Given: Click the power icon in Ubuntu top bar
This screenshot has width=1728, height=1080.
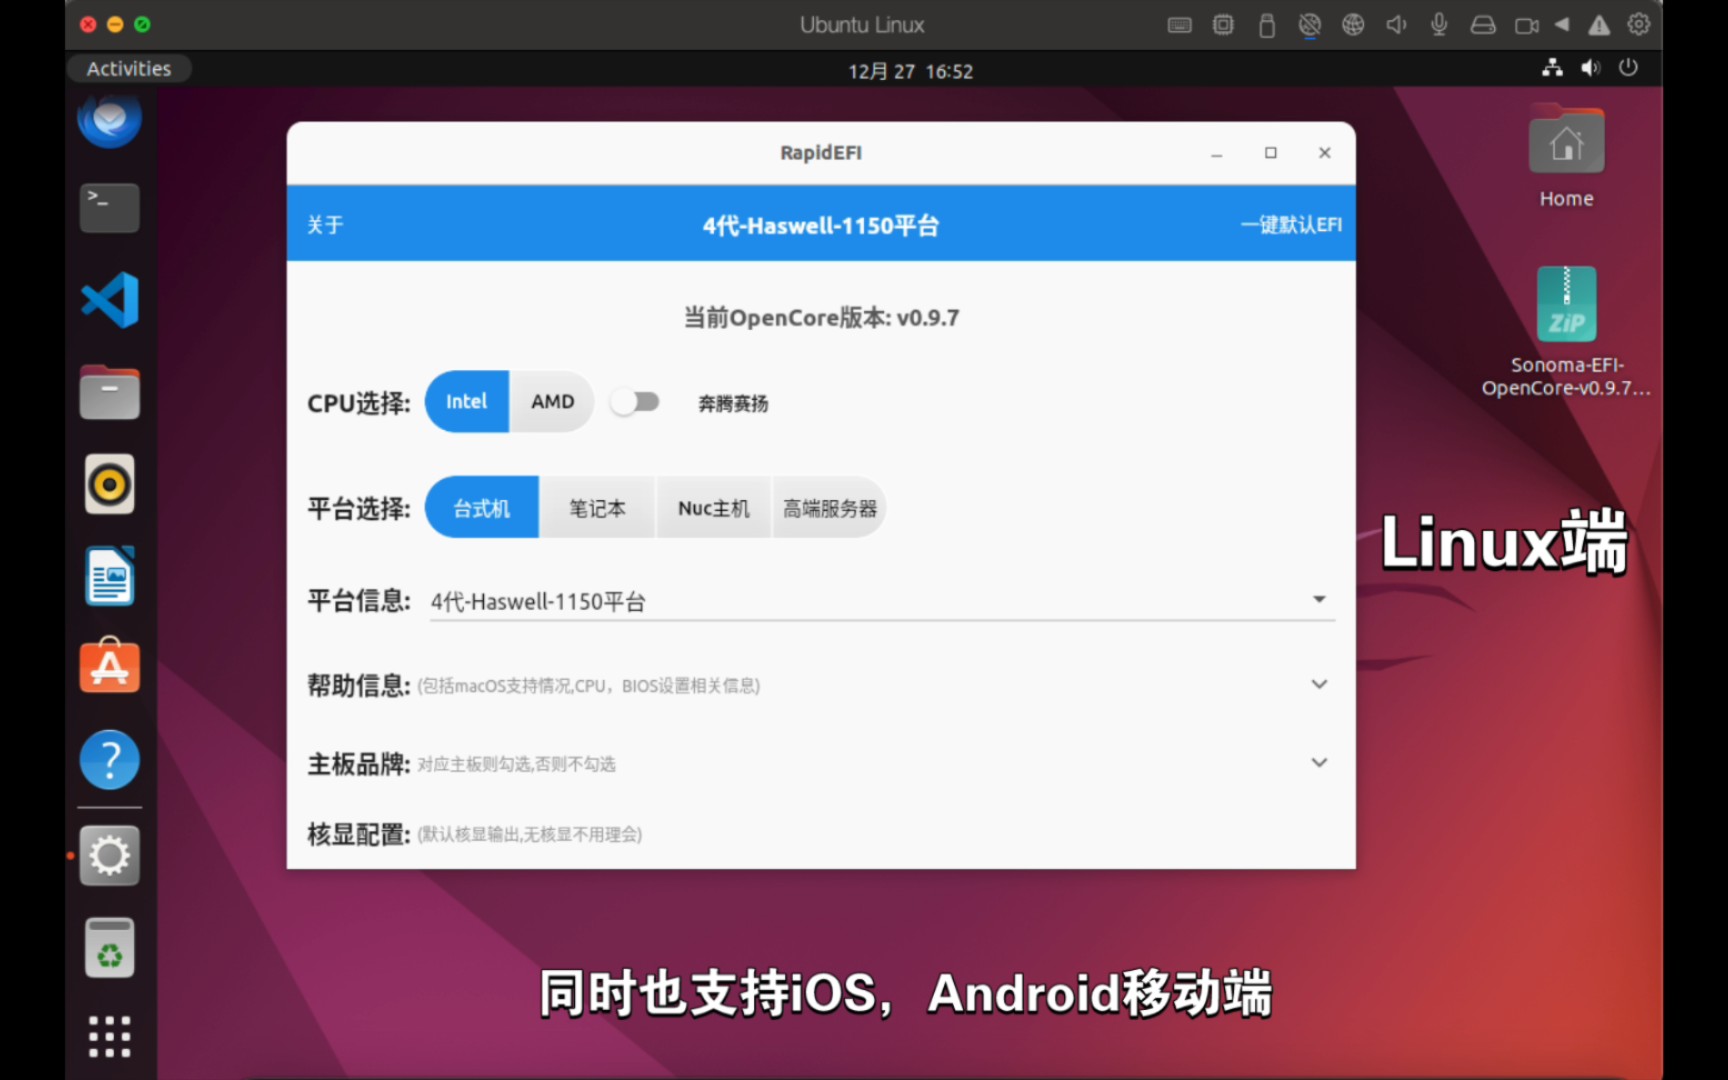Looking at the screenshot, I should [x=1628, y=68].
